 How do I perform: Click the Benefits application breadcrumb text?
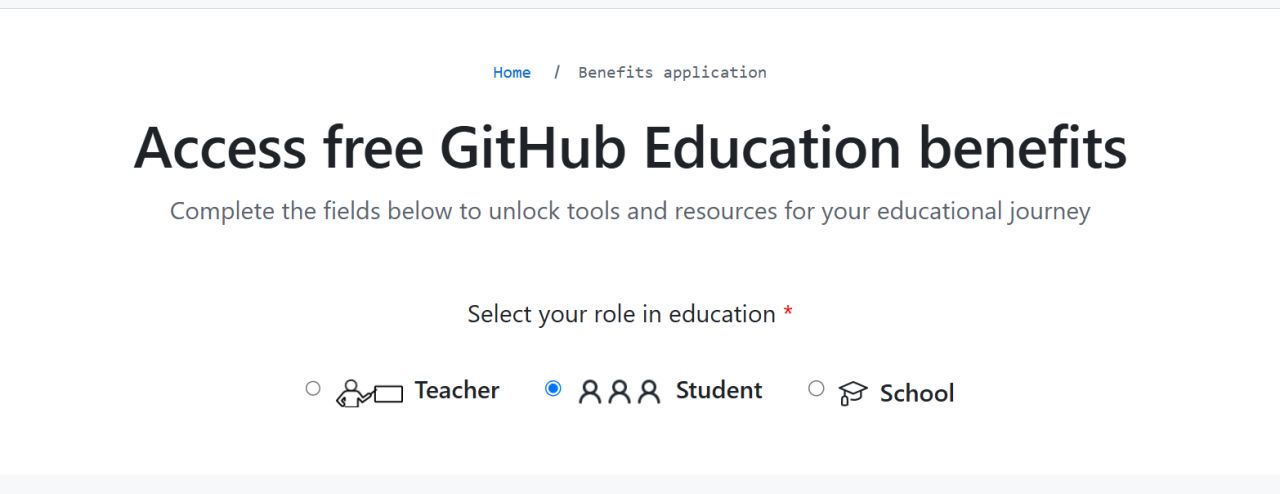pyautogui.click(x=672, y=73)
